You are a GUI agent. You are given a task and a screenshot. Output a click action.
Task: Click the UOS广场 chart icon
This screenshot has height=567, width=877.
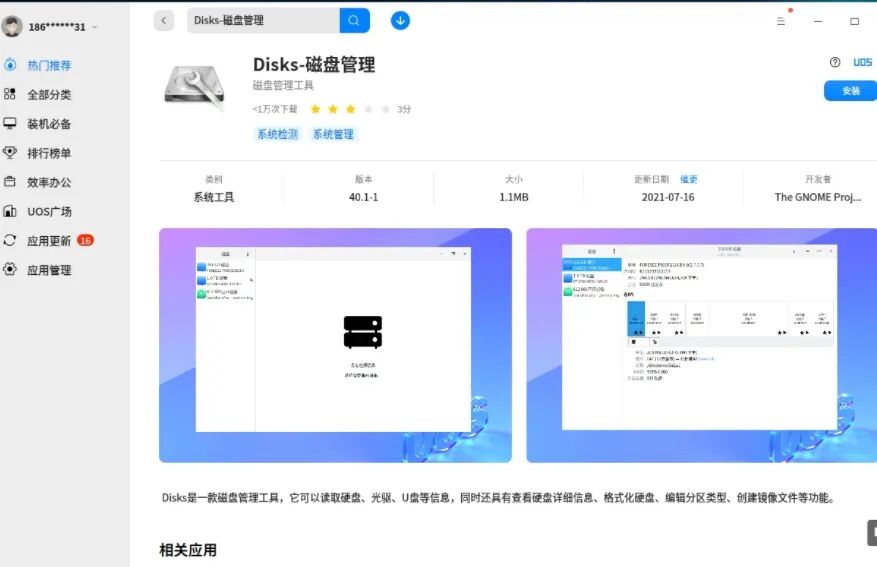tap(10, 211)
